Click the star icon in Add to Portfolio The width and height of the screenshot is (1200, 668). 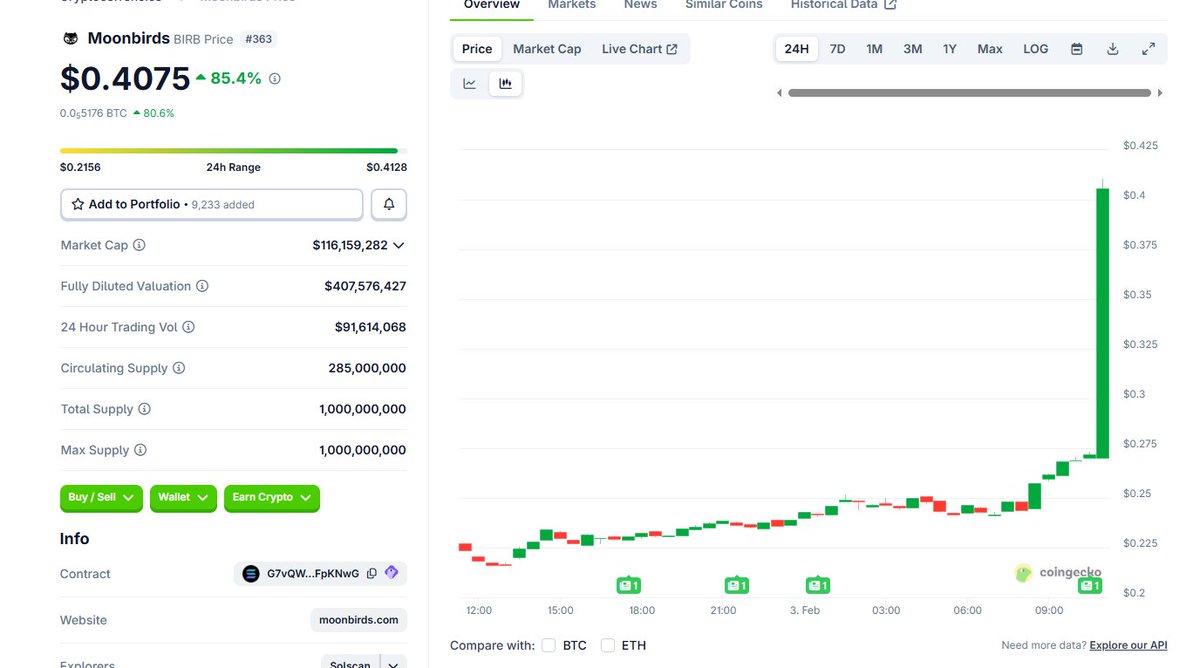77,204
